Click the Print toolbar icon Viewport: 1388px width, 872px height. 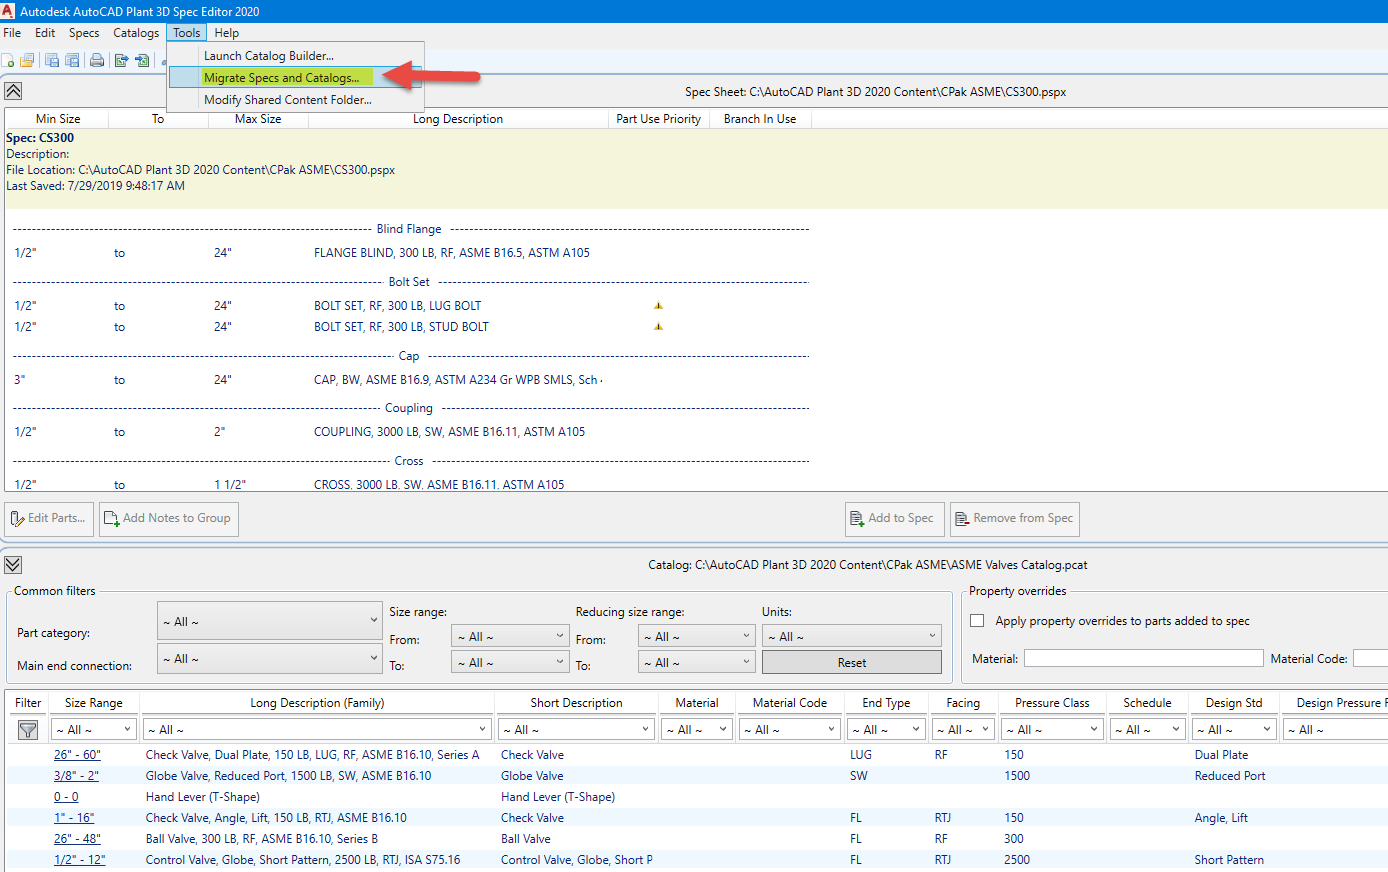click(x=97, y=61)
